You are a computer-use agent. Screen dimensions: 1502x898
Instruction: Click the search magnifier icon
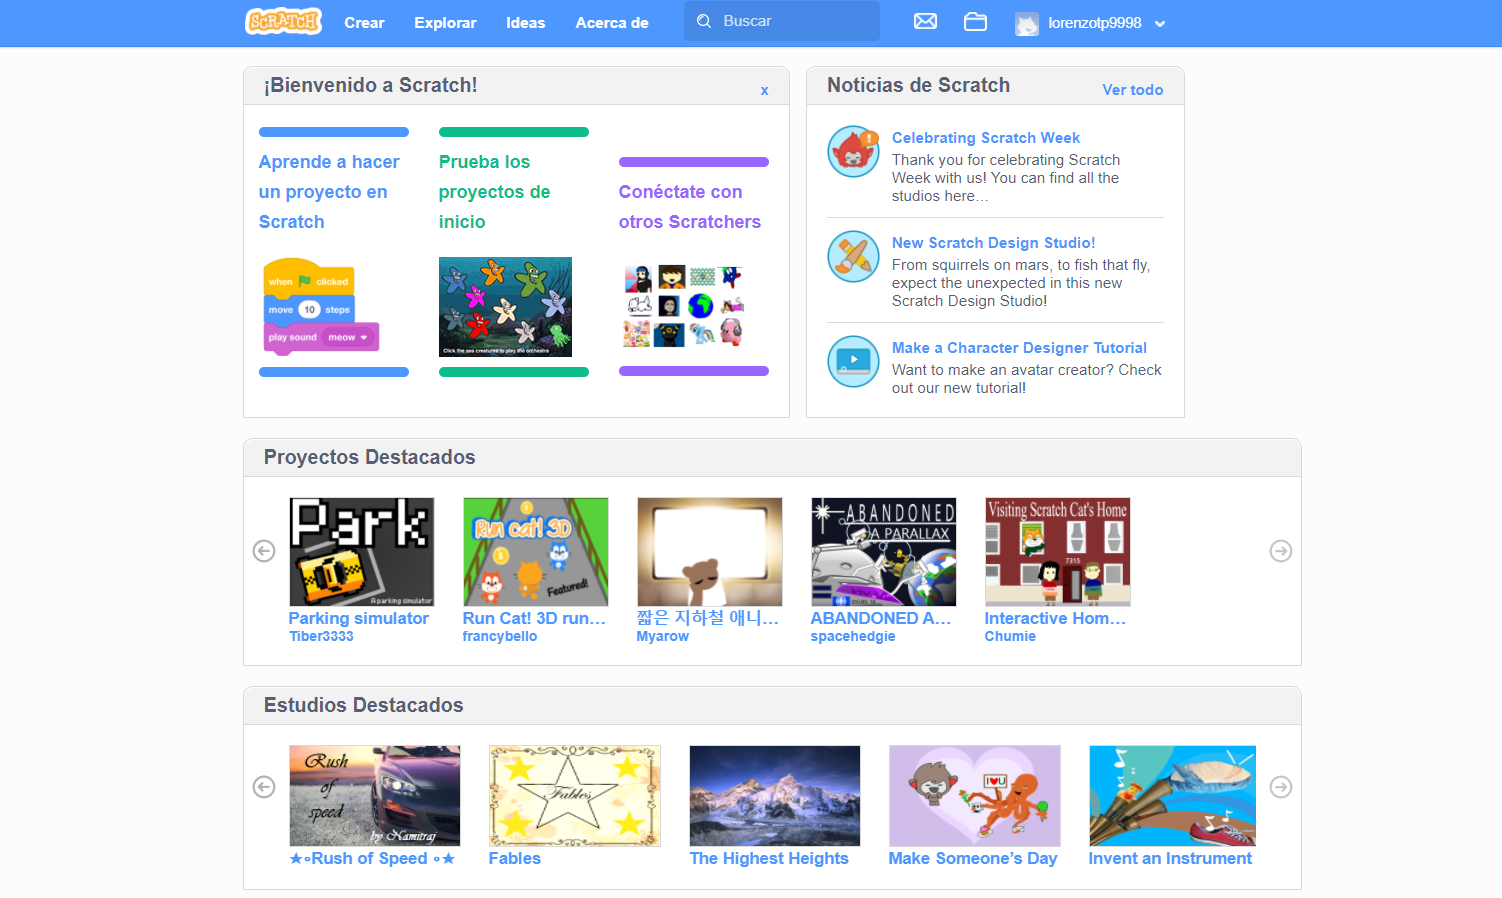tap(704, 21)
